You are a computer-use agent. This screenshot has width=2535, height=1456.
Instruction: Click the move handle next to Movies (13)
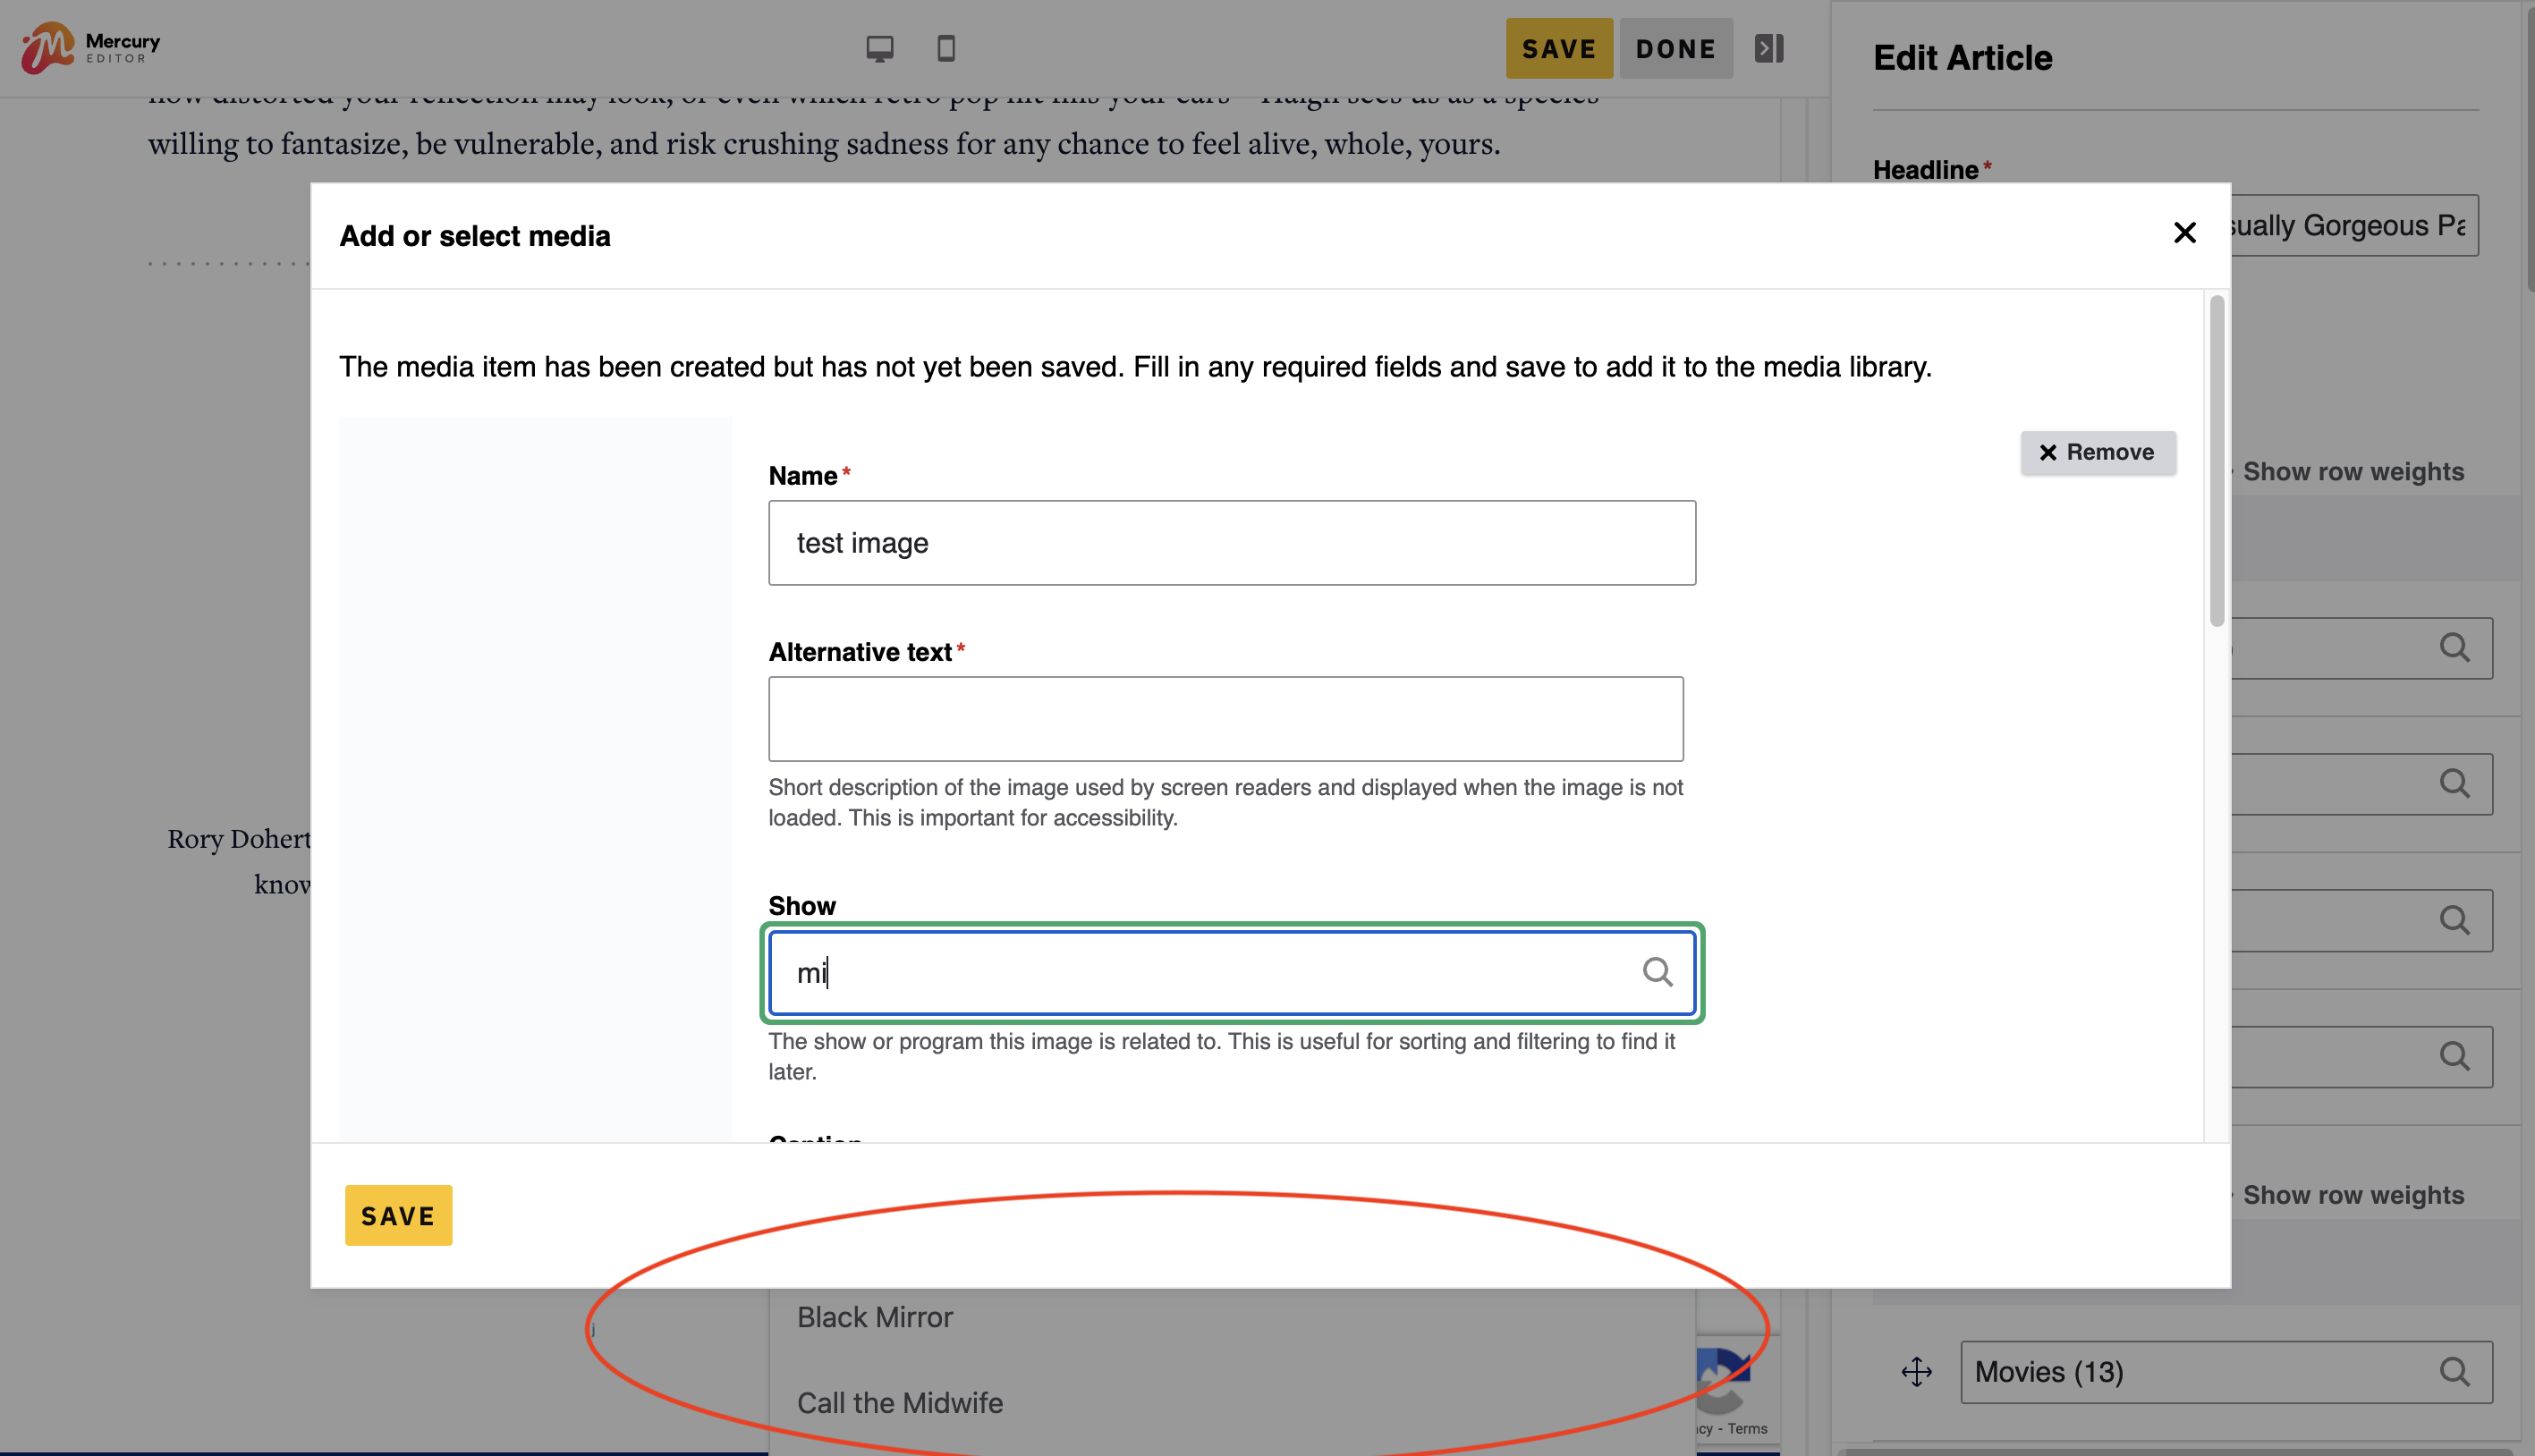pyautogui.click(x=1915, y=1371)
